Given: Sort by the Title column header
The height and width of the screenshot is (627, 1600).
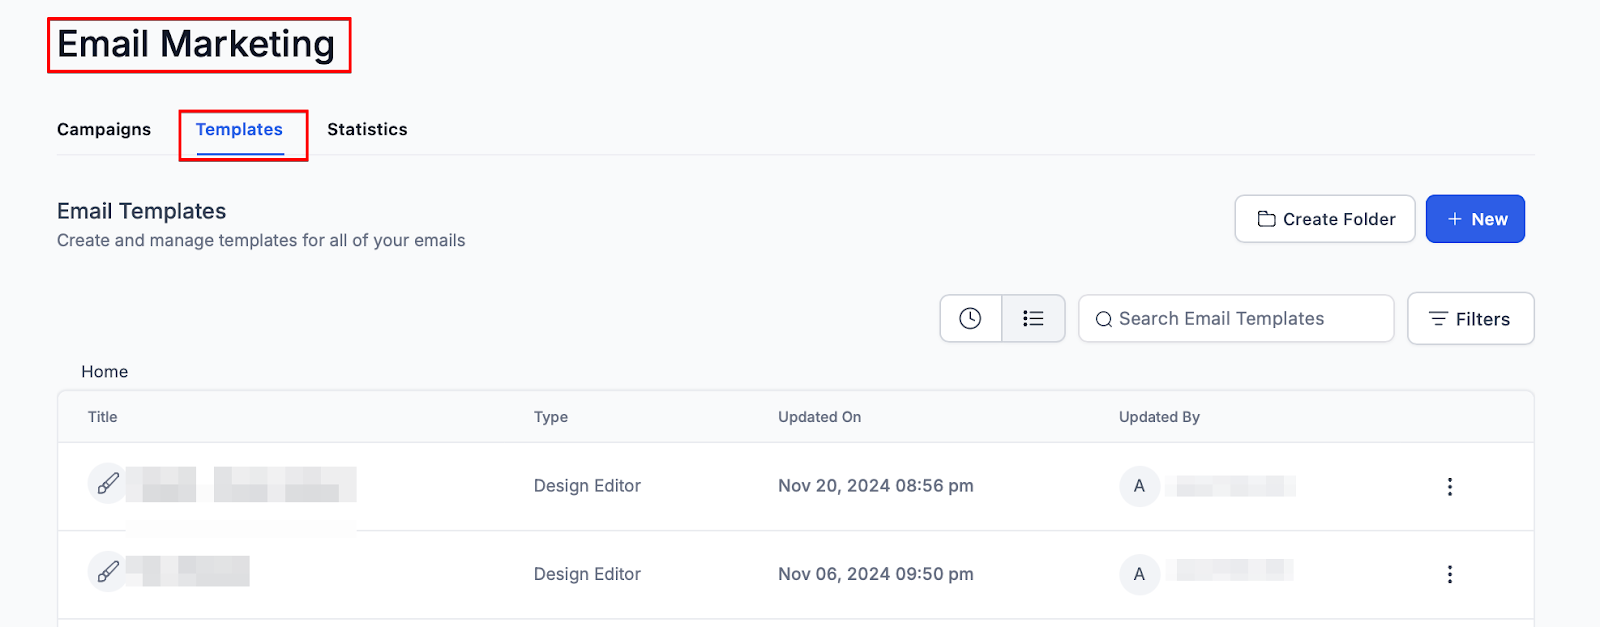Looking at the screenshot, I should click(103, 417).
